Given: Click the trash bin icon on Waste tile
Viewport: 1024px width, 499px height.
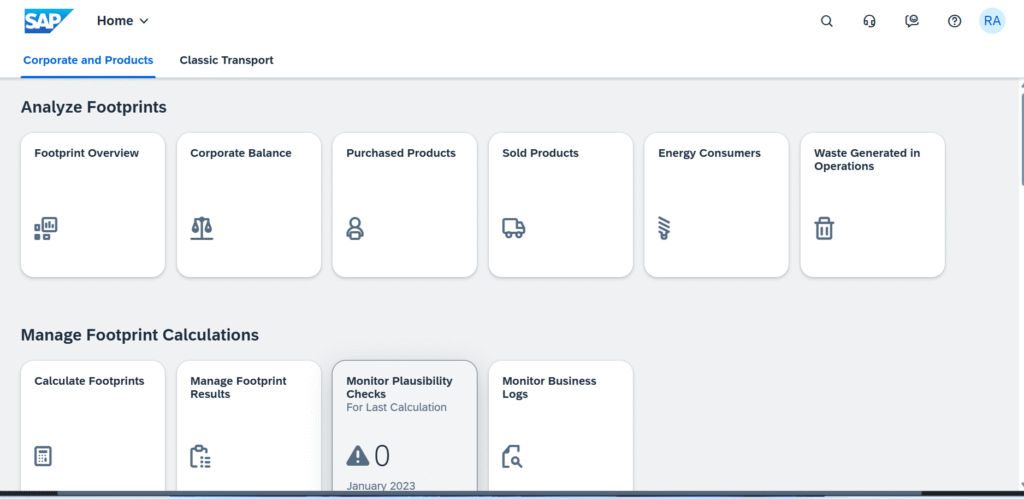Looking at the screenshot, I should 824,229.
